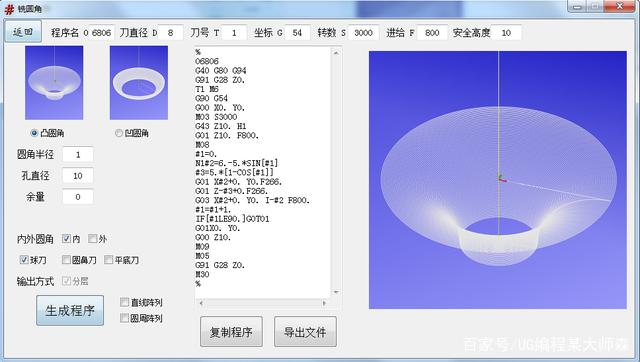Click the 导出文件 export file button
This screenshot has height=362, width=640.
click(x=305, y=332)
